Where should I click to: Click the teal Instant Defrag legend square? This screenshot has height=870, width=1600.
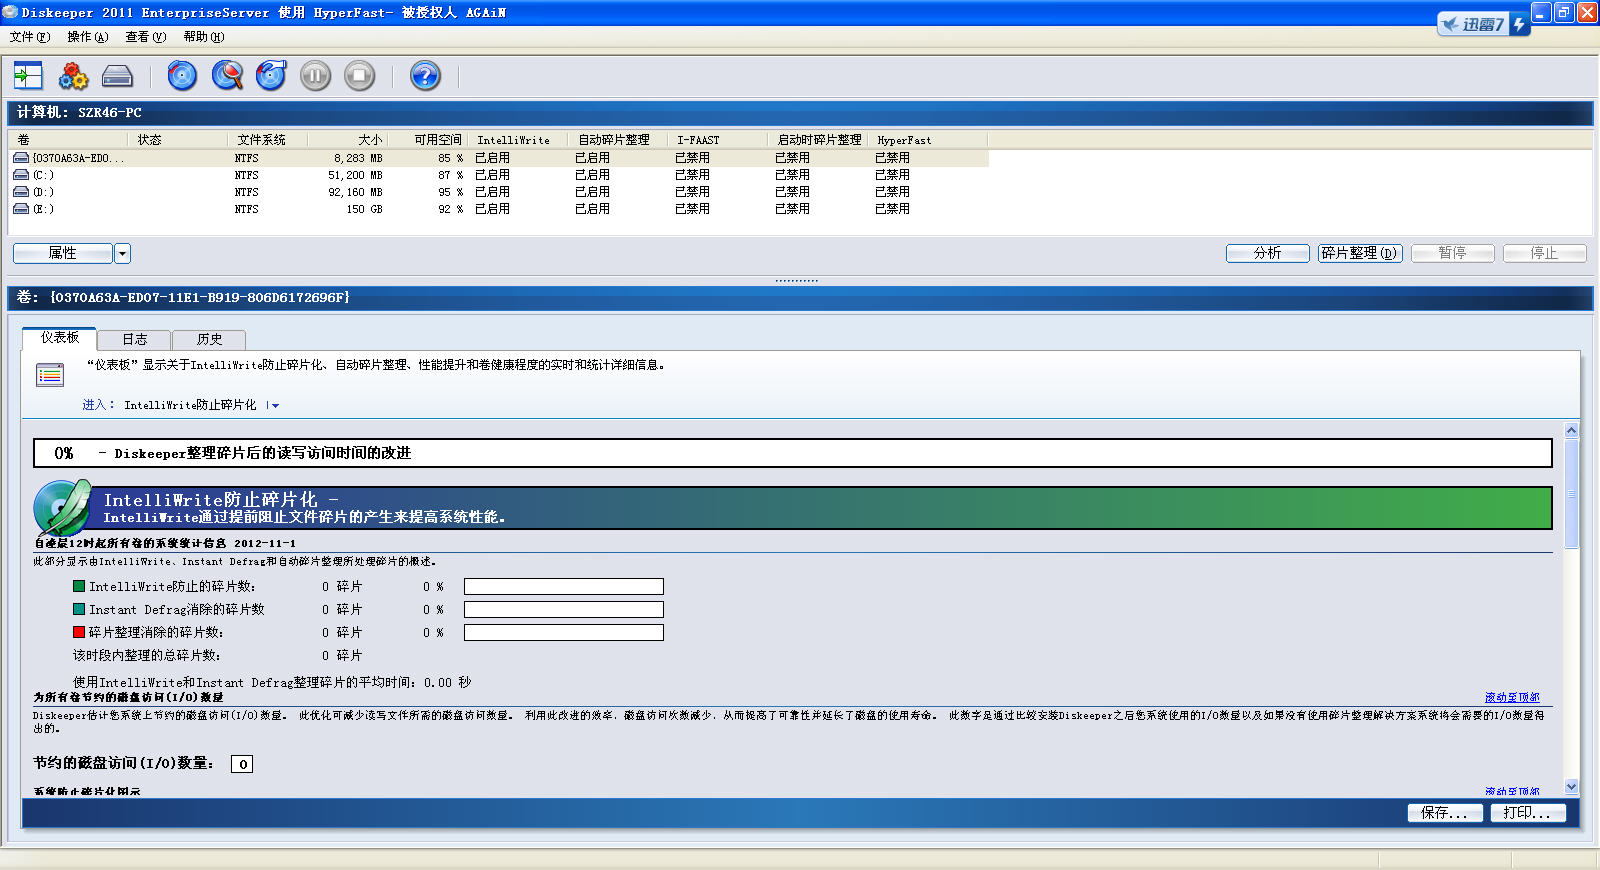[79, 609]
